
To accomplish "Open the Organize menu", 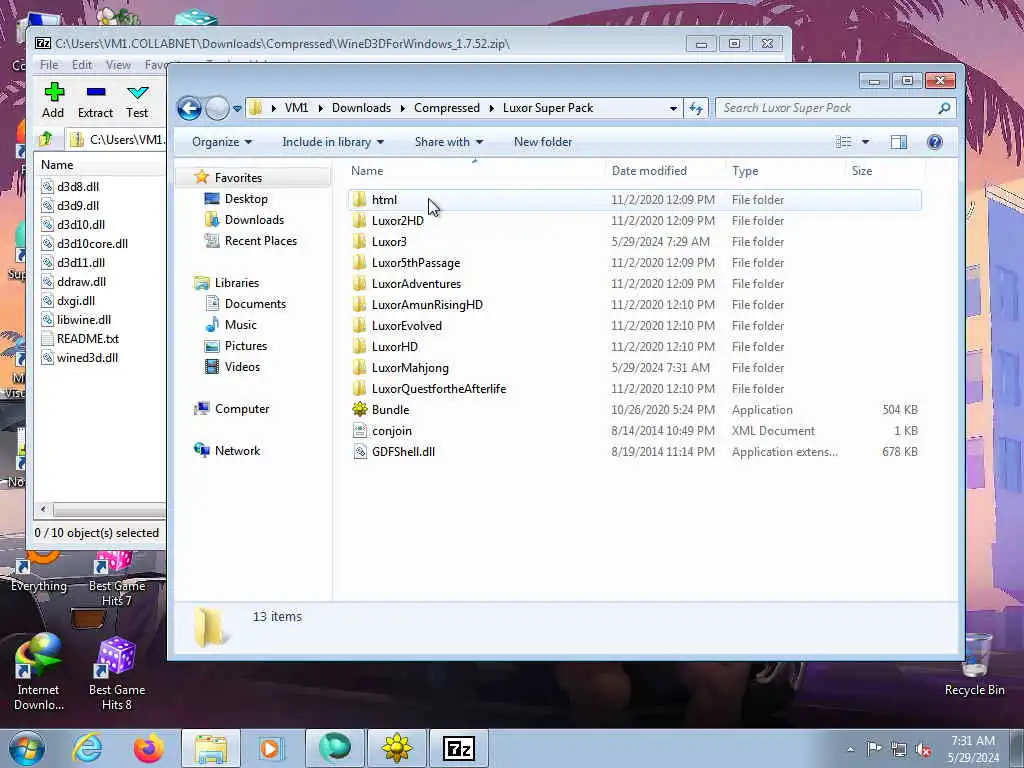I will pos(221,142).
